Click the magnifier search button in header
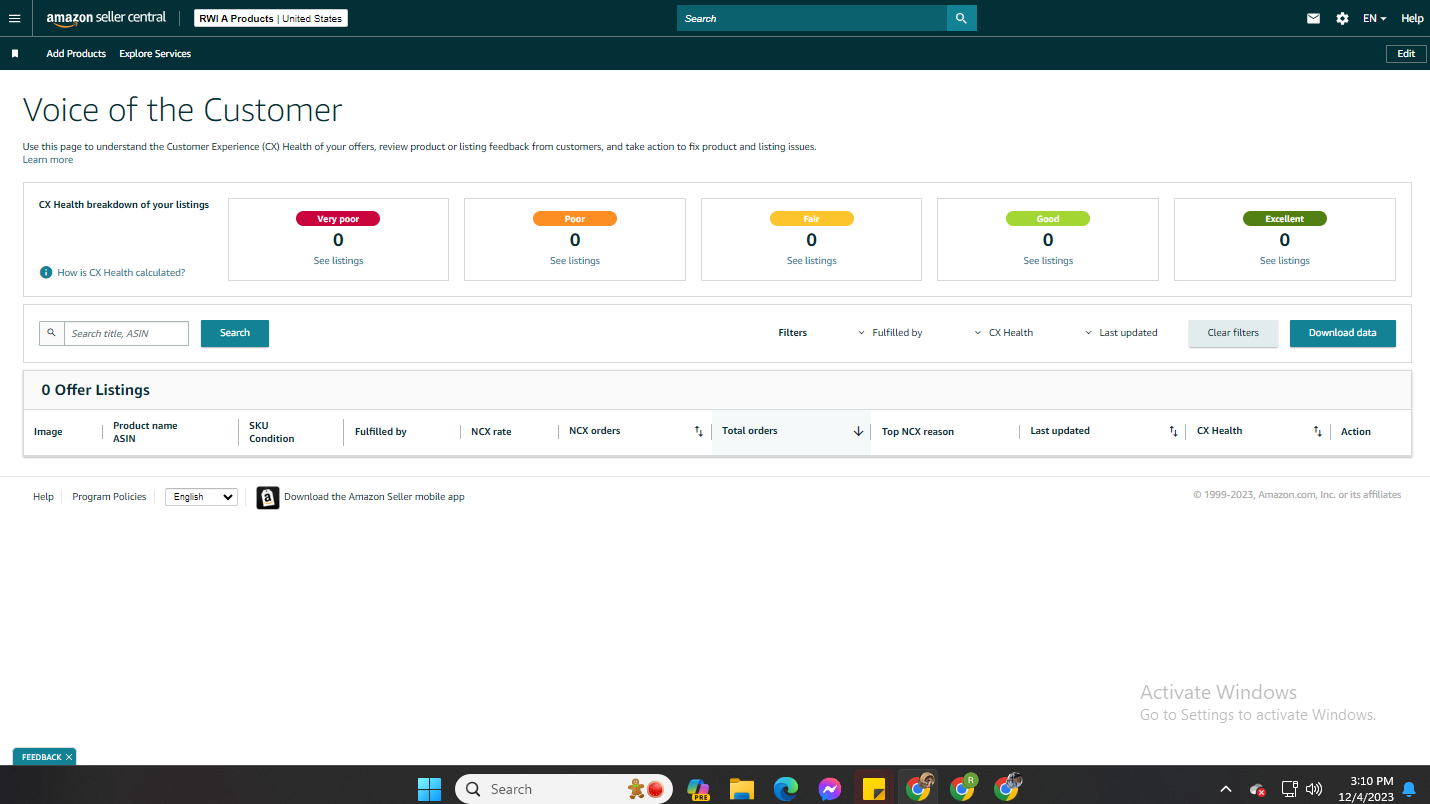 pos(961,18)
